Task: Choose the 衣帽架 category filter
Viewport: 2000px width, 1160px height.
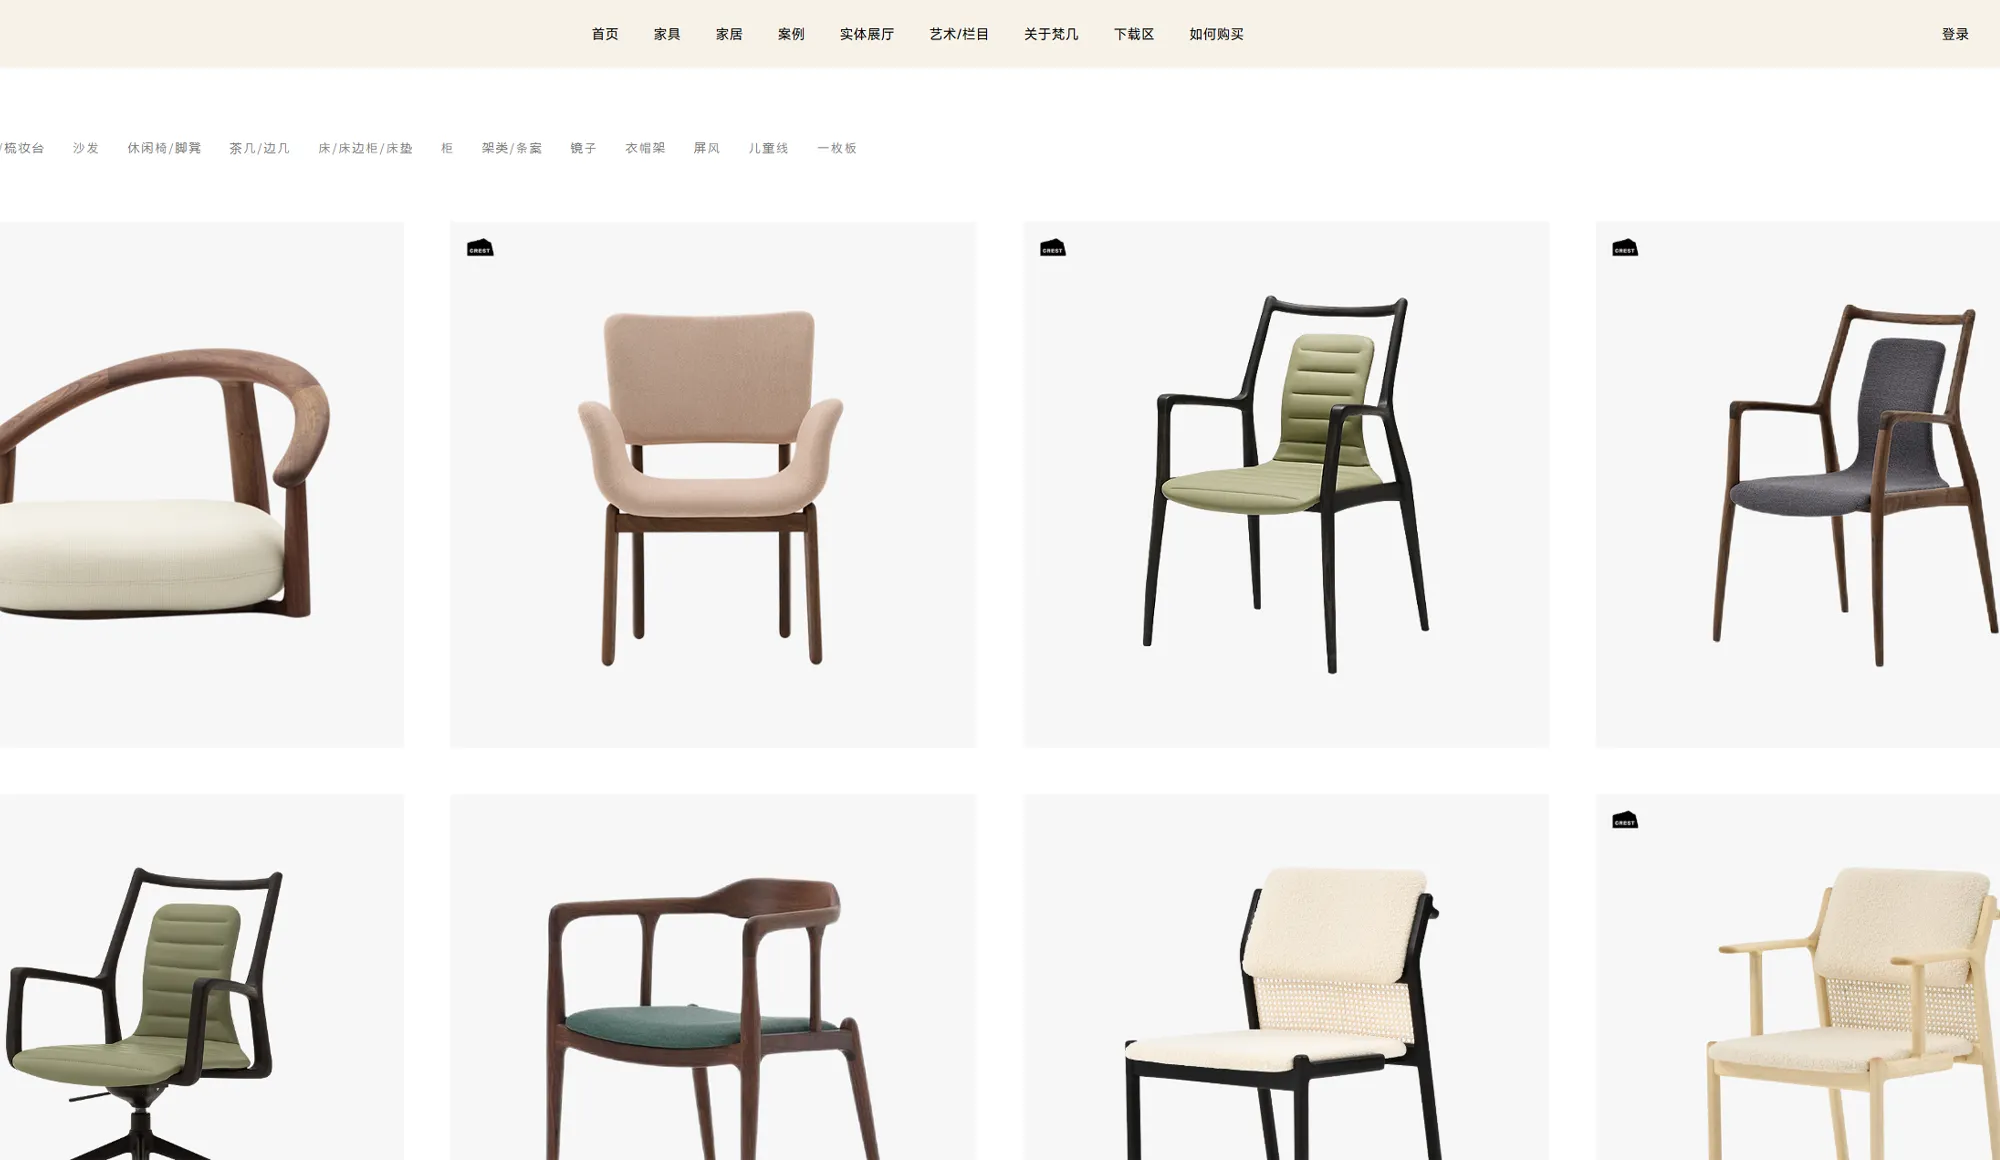Action: click(645, 148)
